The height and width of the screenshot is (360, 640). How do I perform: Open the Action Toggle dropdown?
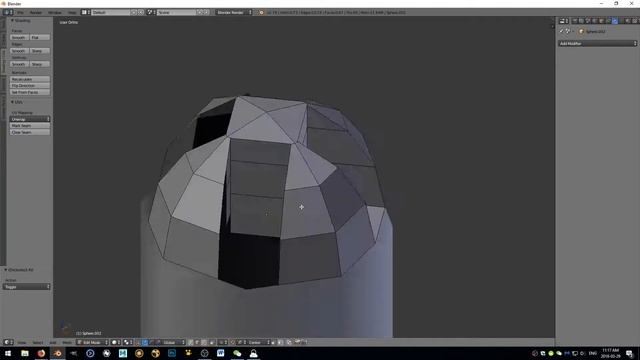point(27,287)
